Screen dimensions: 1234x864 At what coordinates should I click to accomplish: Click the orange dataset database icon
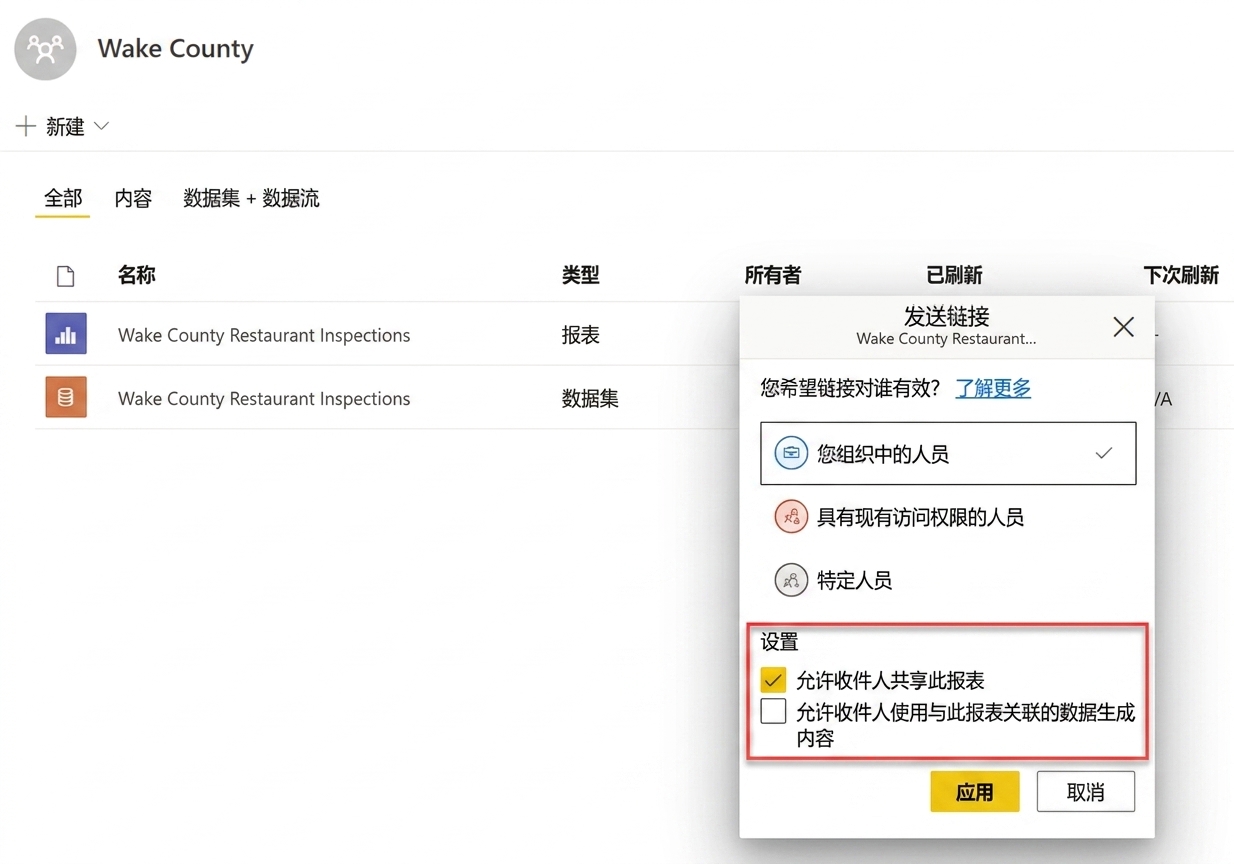point(66,397)
